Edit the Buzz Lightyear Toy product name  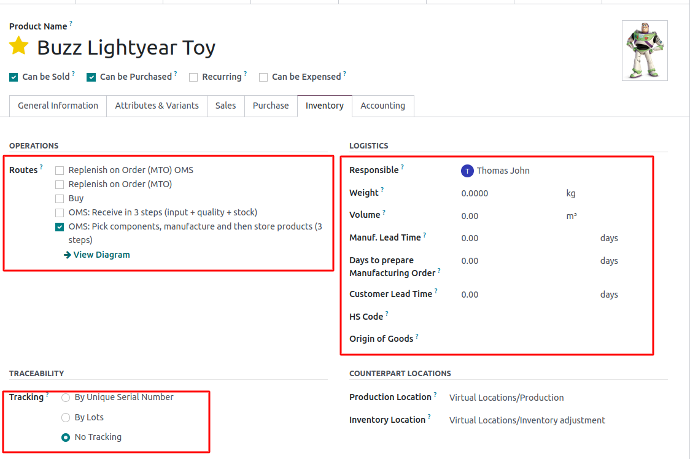pos(126,48)
